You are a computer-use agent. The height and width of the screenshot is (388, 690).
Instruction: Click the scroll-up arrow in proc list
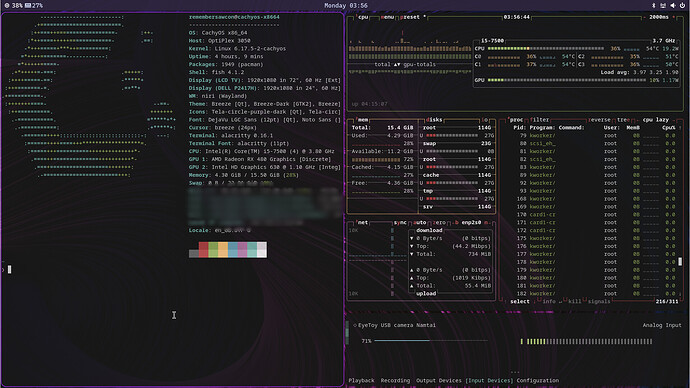coord(680,128)
